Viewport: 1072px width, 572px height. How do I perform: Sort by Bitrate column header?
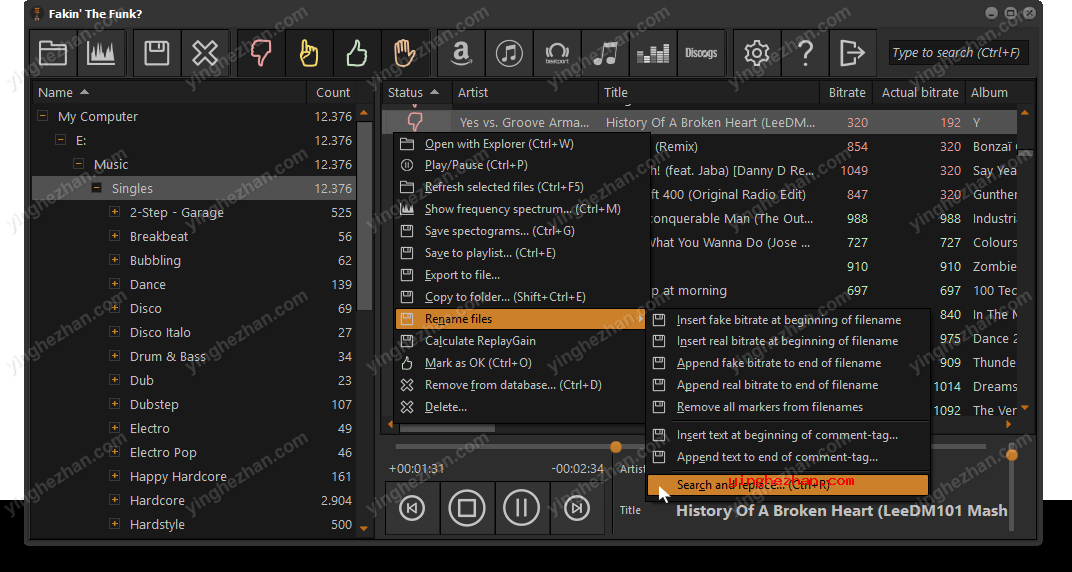(846, 92)
